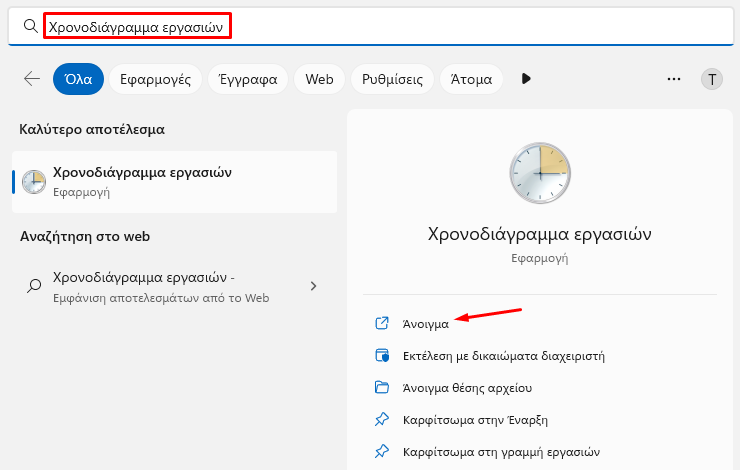Click the large Task Scheduler clock icon
740x470 pixels.
540,173
